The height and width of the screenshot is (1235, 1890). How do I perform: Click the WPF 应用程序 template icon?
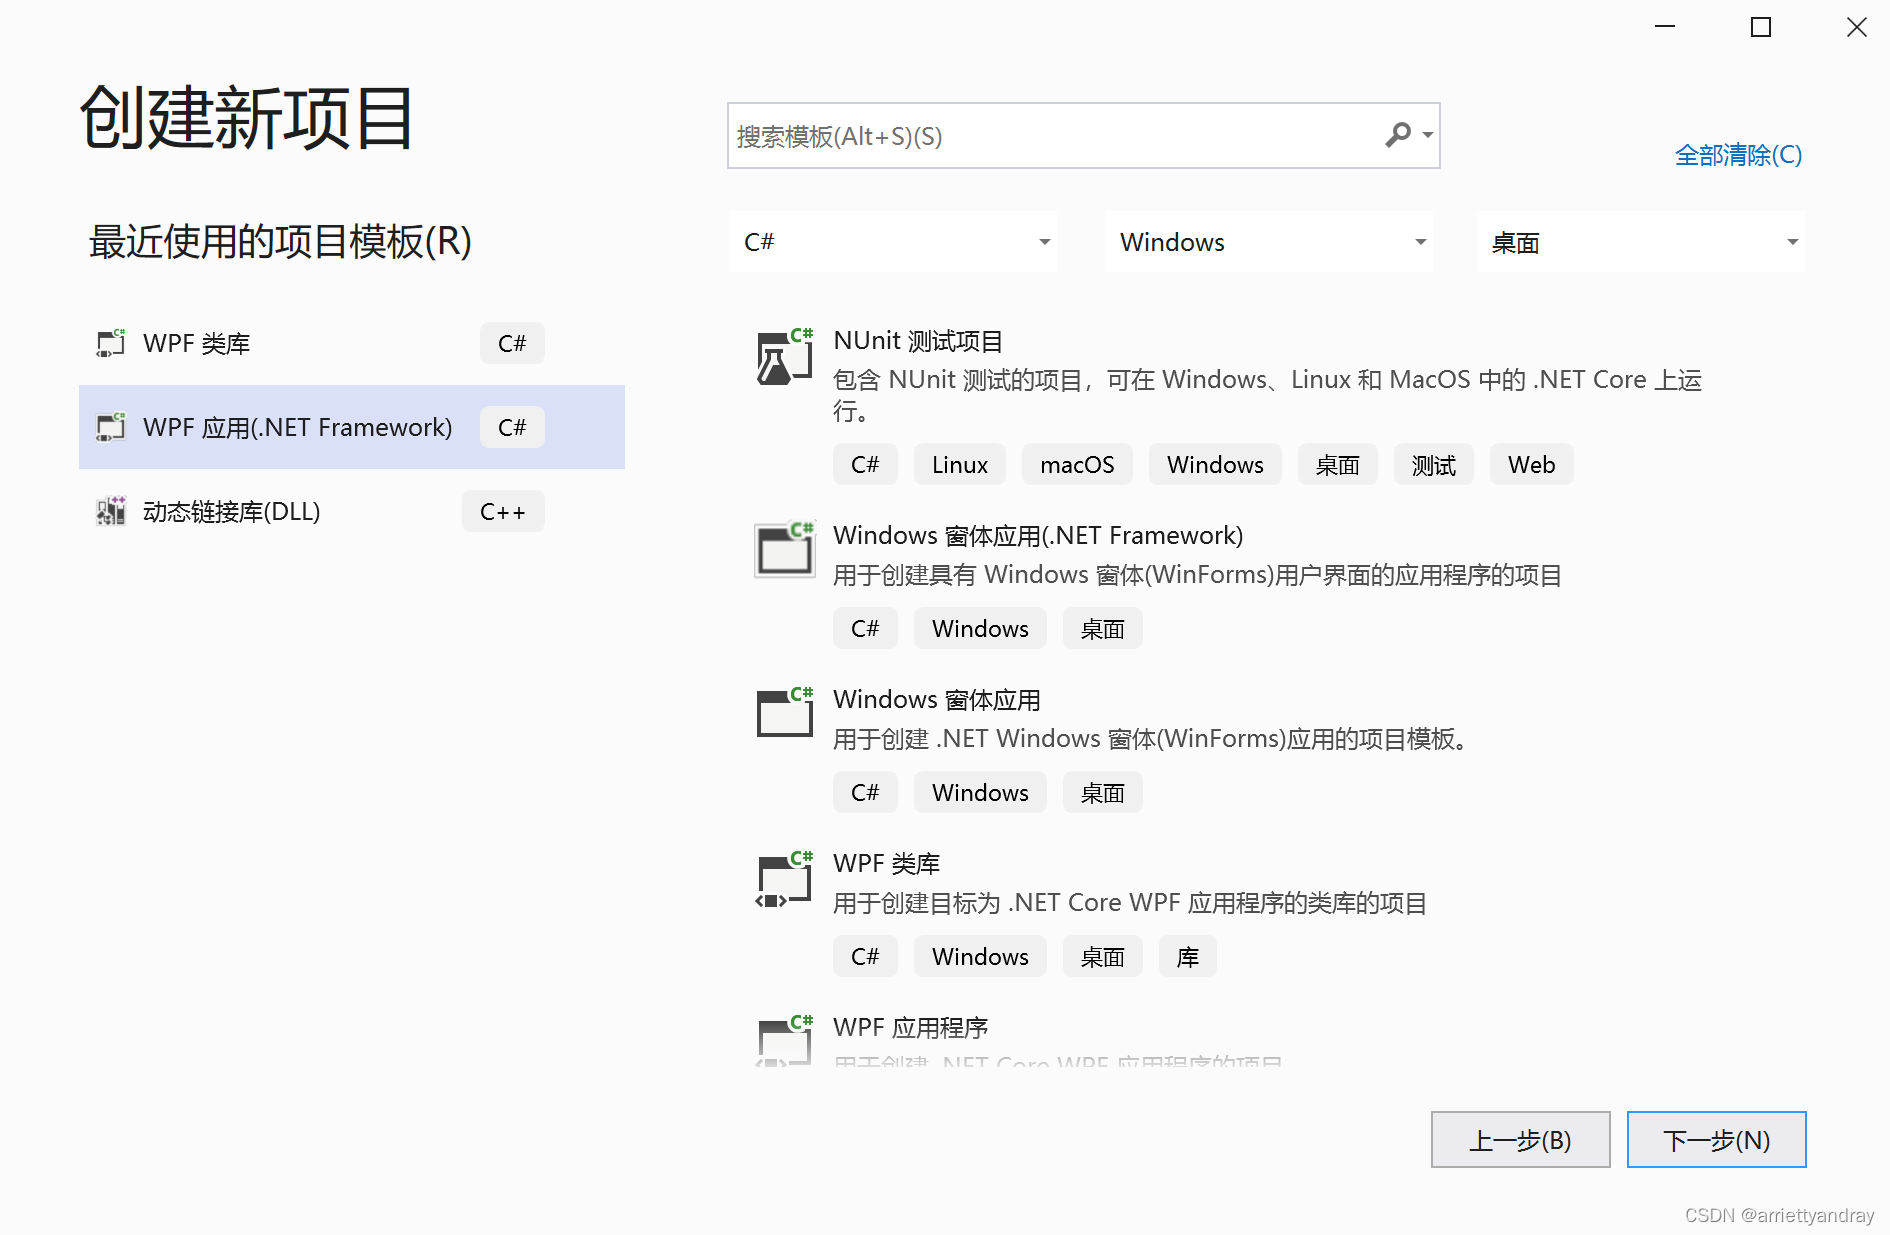click(785, 1040)
